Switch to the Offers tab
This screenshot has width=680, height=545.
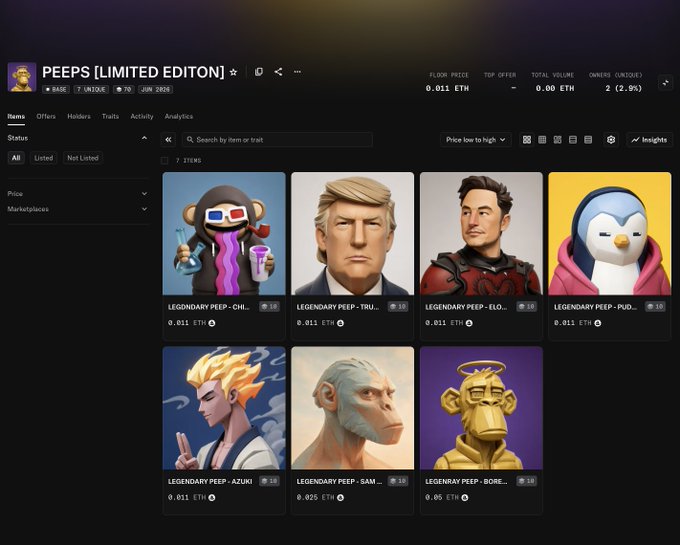(46, 116)
